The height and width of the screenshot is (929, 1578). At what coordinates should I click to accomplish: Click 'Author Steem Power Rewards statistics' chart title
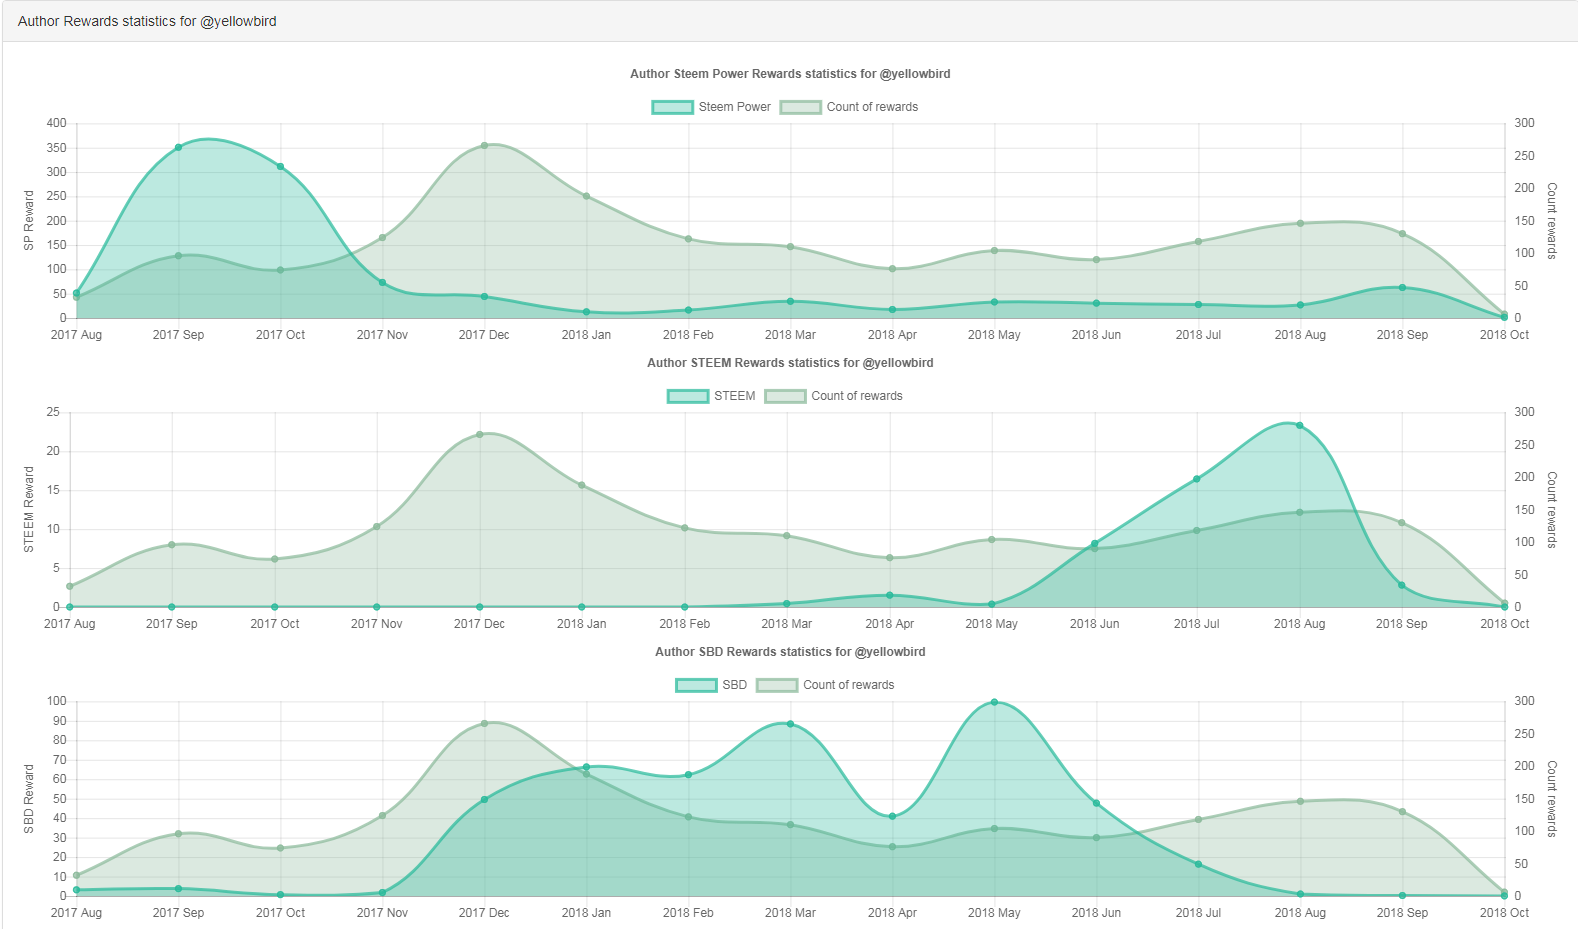(x=790, y=74)
